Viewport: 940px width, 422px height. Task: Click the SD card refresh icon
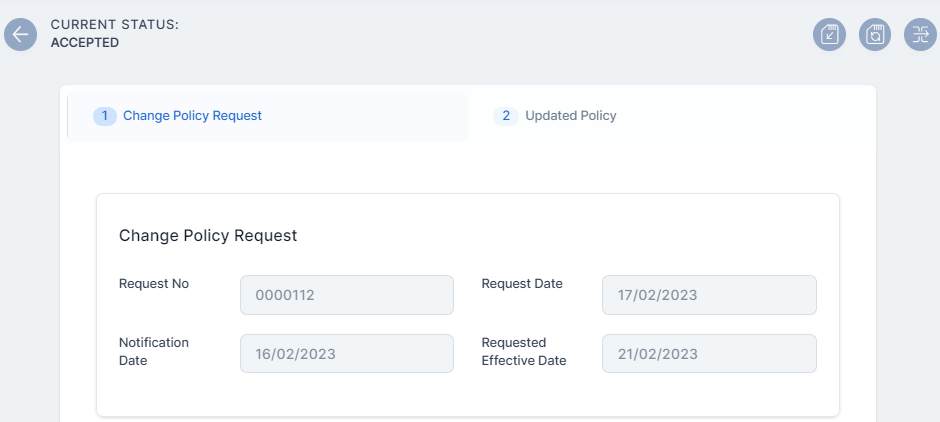pyautogui.click(x=875, y=34)
